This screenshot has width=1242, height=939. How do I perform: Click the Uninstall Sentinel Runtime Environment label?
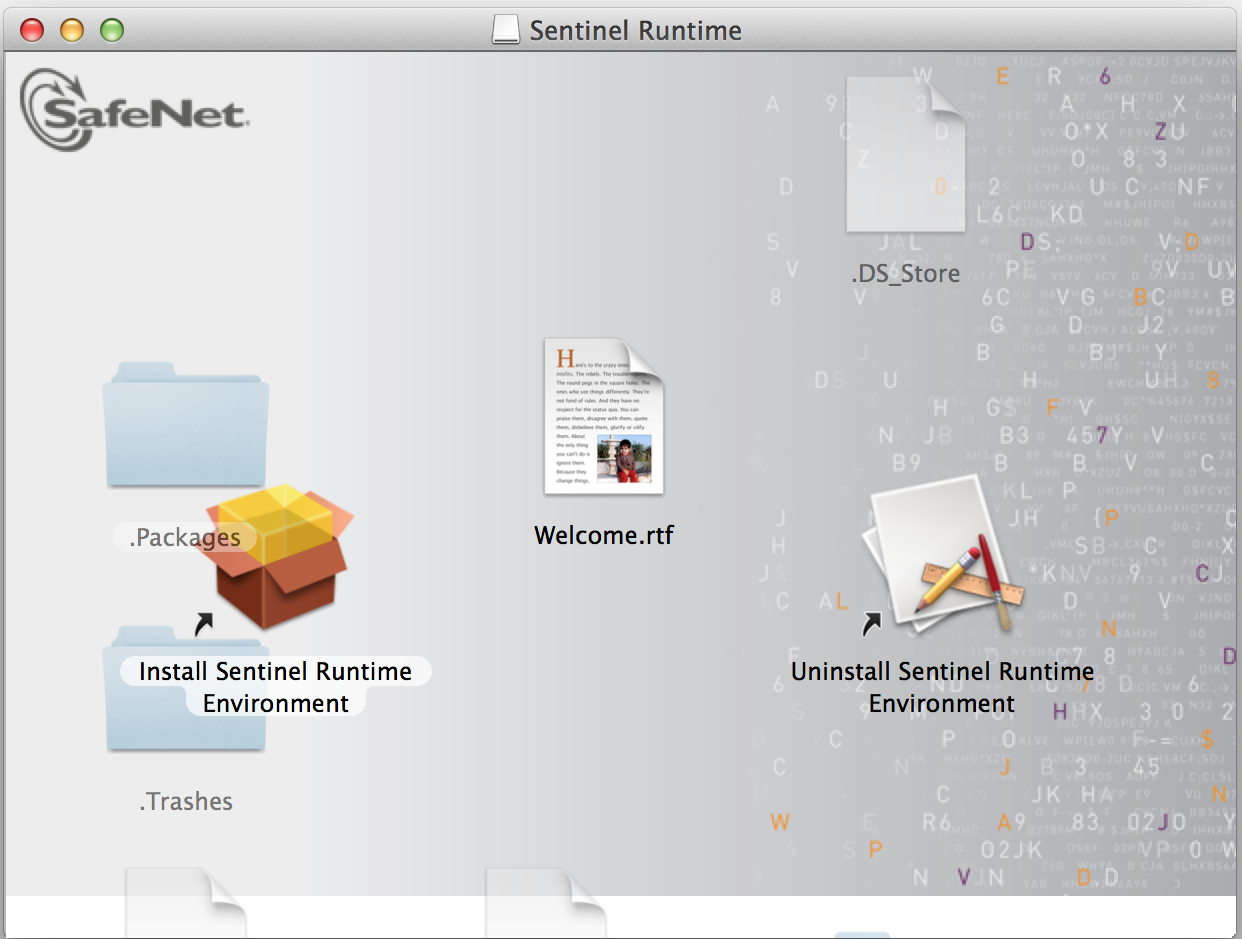pyautogui.click(x=942, y=687)
